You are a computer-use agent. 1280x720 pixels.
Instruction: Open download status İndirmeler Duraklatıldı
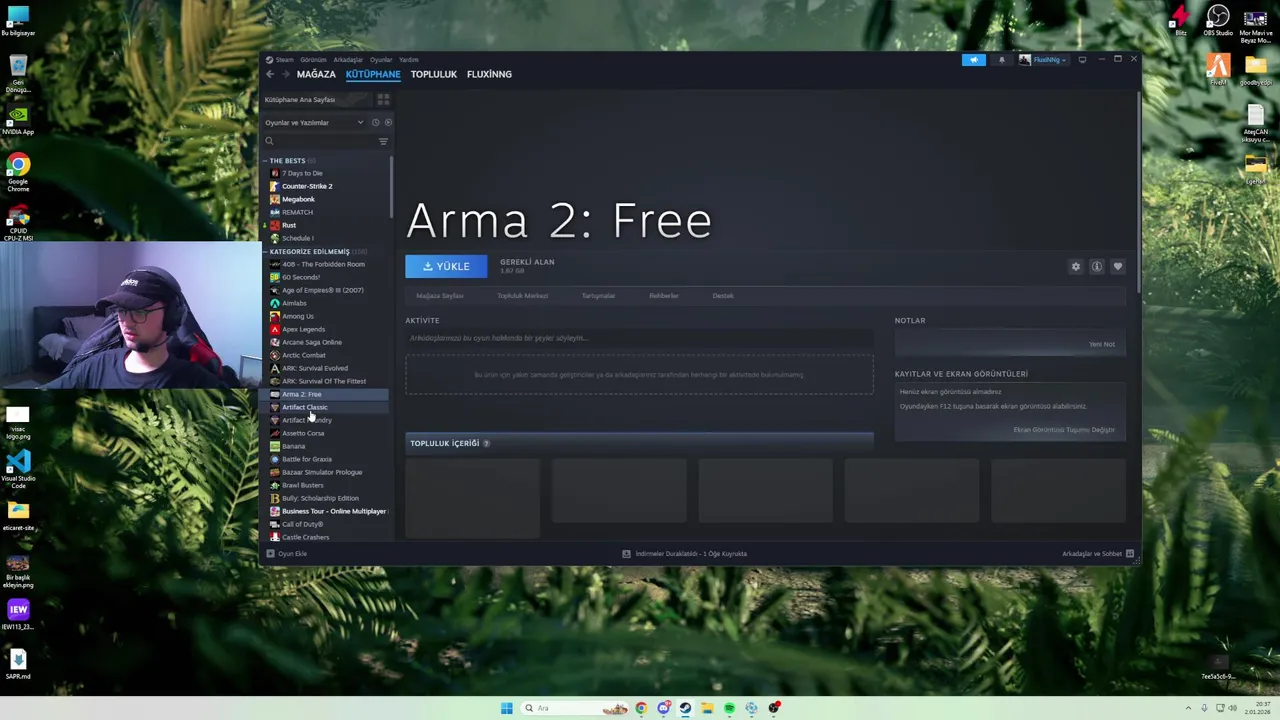[685, 553]
